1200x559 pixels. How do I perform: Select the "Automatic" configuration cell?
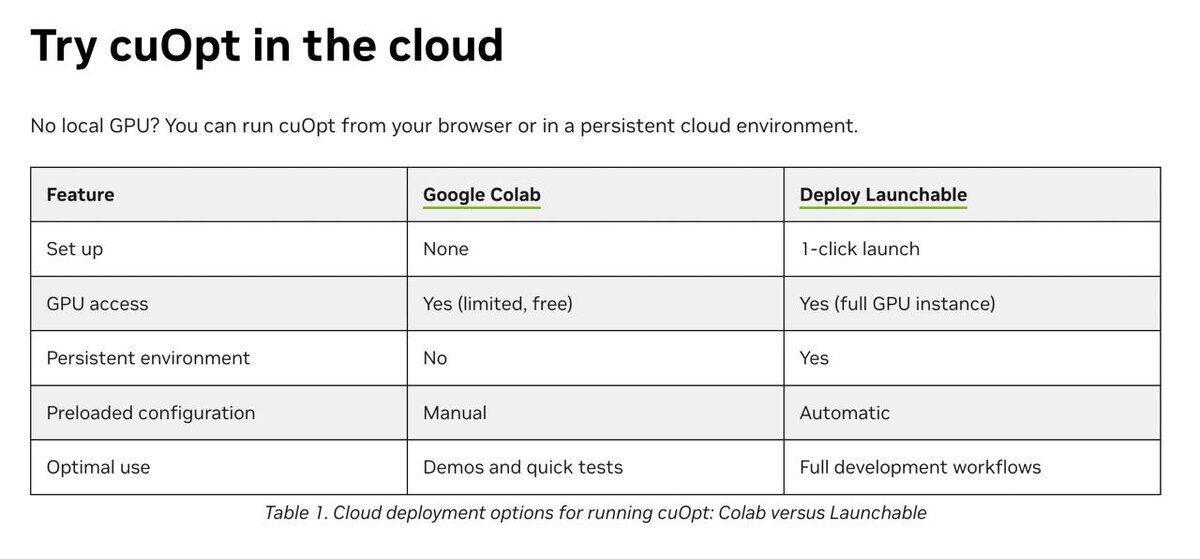click(x=844, y=412)
